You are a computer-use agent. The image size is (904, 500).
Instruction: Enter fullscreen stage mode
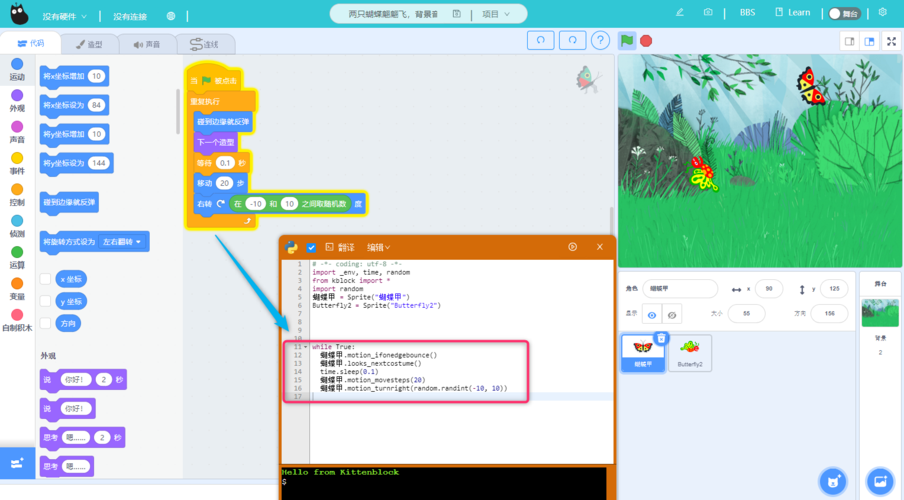891,41
